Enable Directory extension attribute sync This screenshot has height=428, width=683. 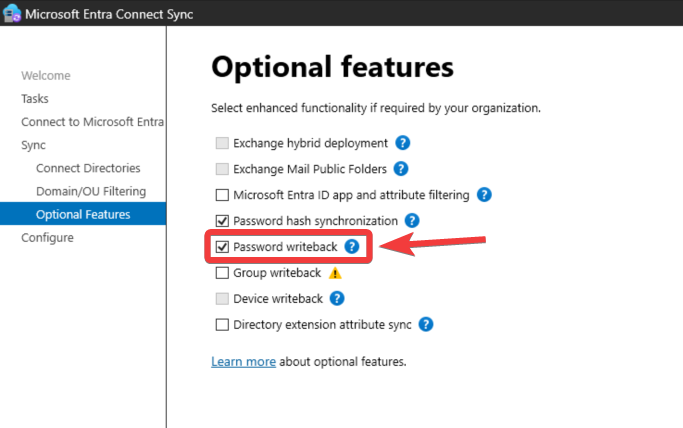222,324
